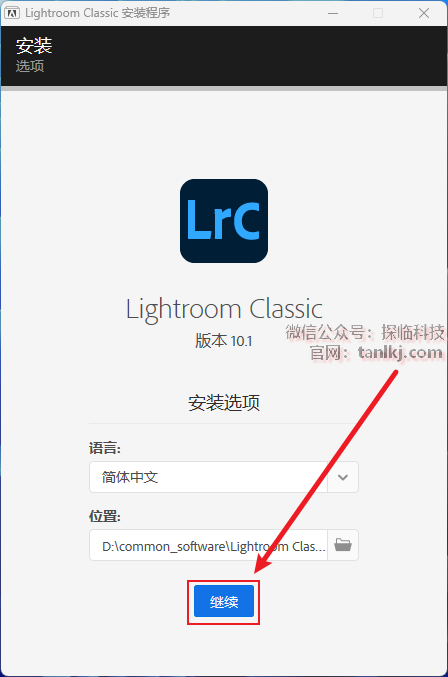The image size is (448, 677).
Task: Click the 选项 subtitle in header
Action: pos(30,66)
